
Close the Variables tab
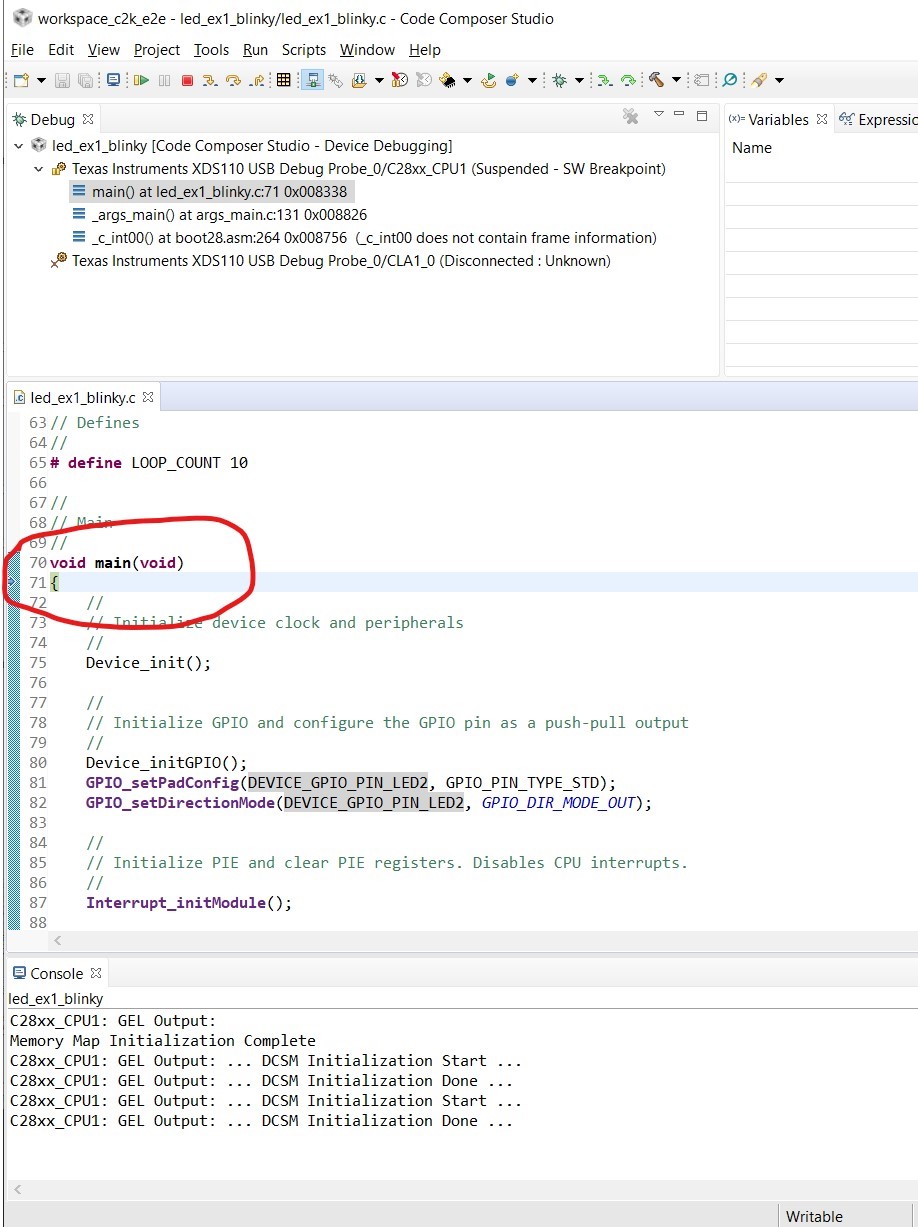(x=822, y=119)
